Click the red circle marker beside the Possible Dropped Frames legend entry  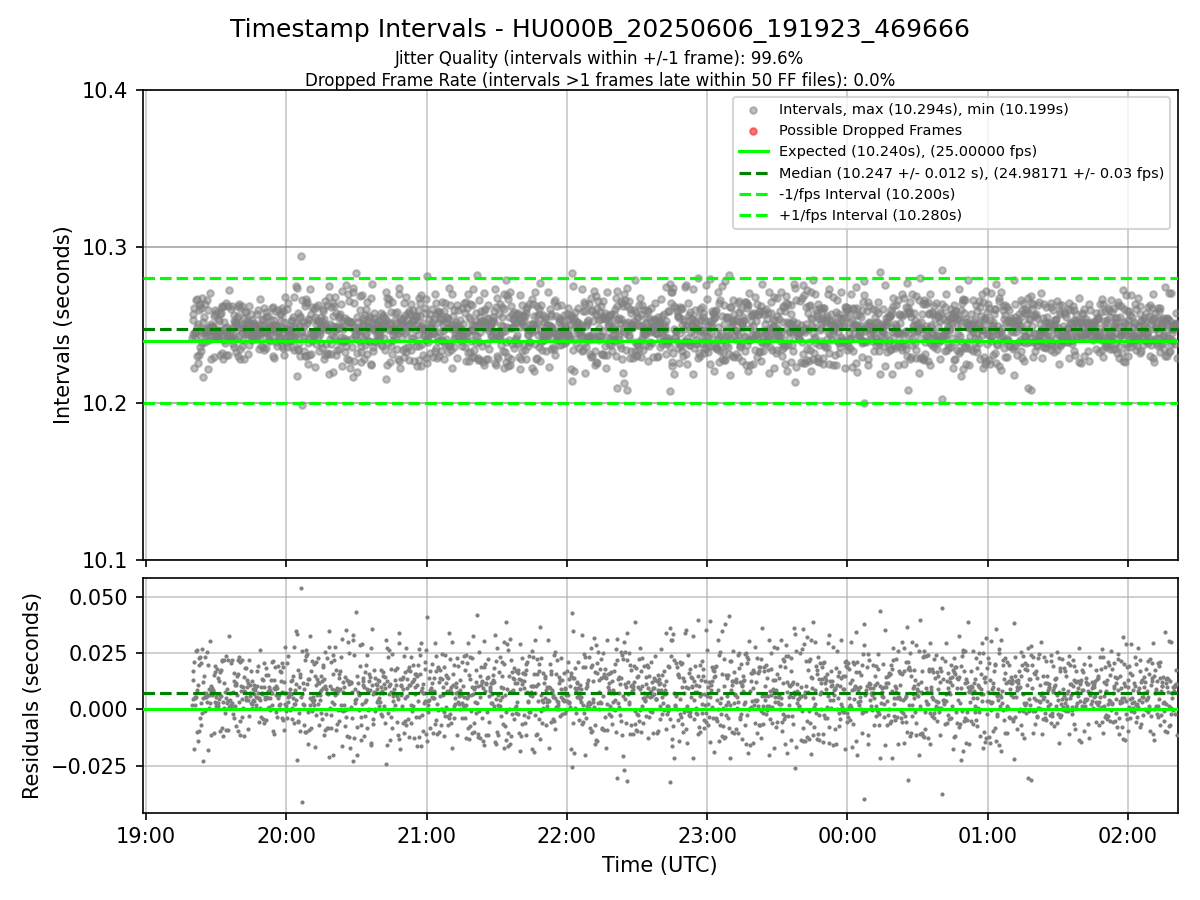[754, 131]
